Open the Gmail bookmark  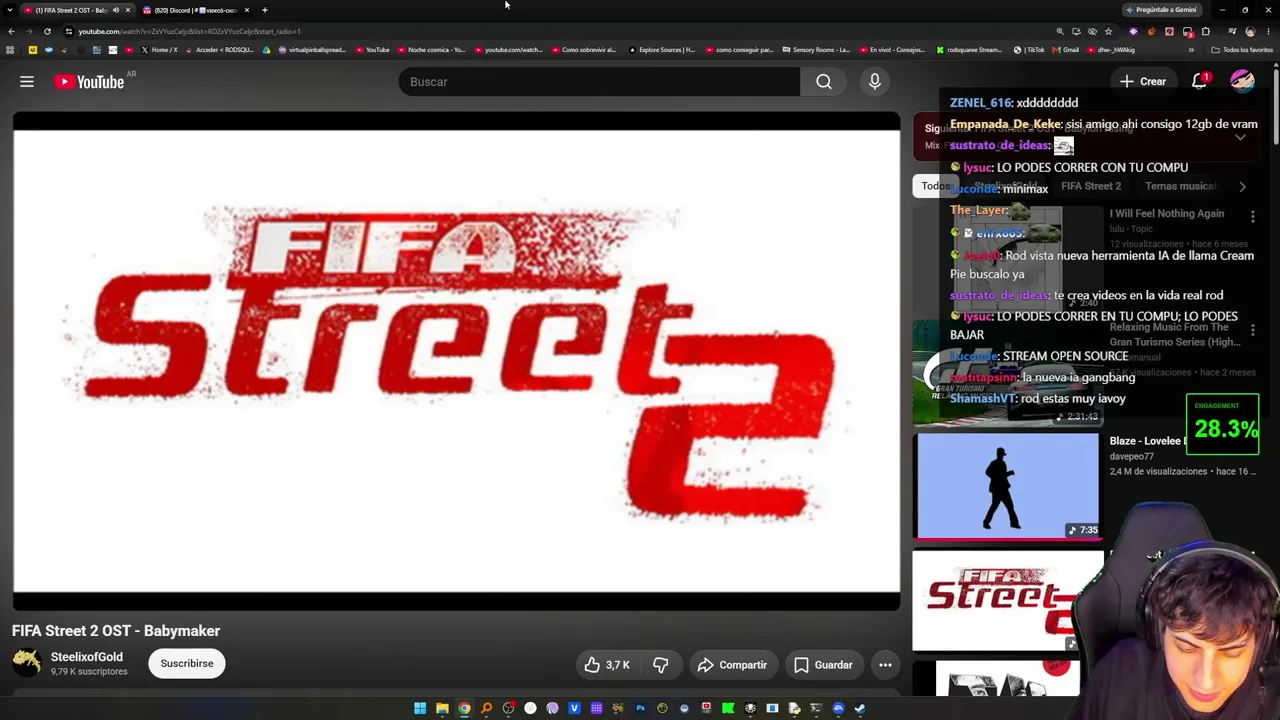pyautogui.click(x=1066, y=50)
